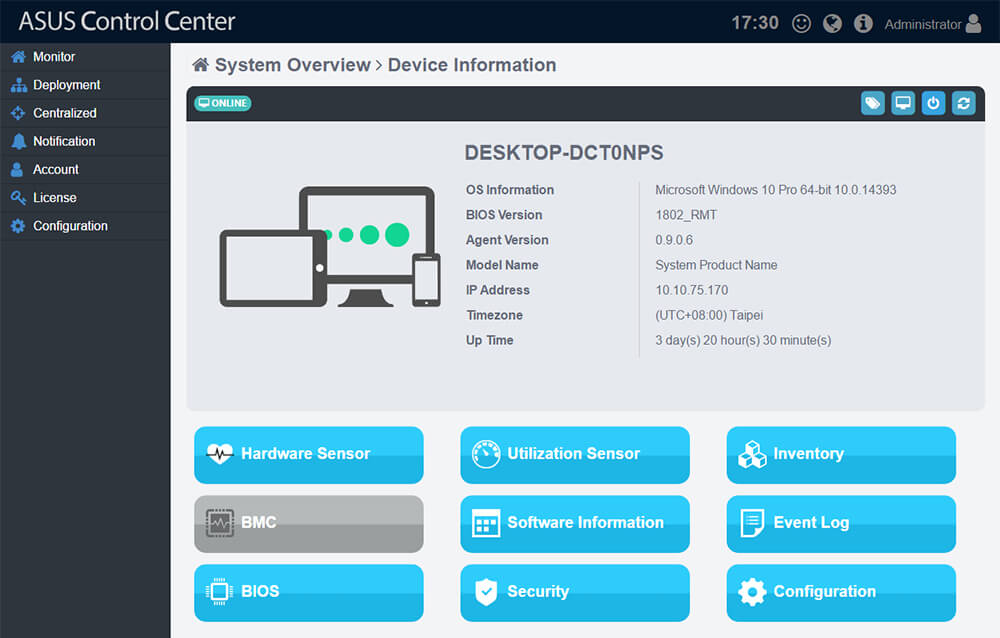Click the heartbeat icon on Hardware Sensor
Viewport: 1000px width, 638px height.
coord(220,454)
